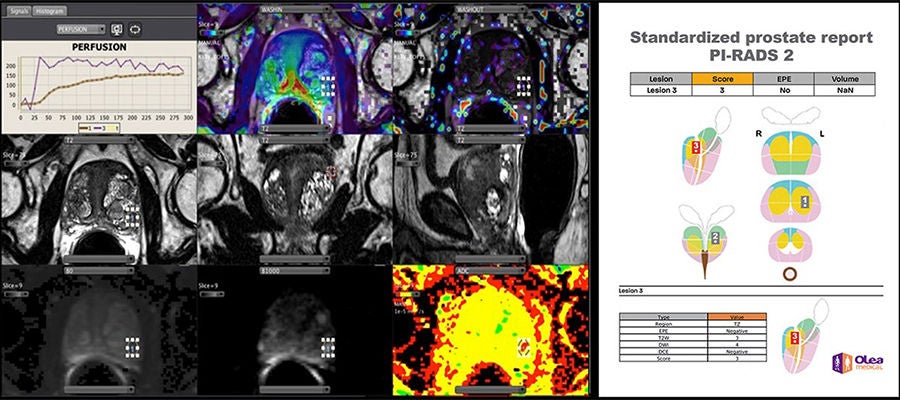Select the Signals tab
The height and width of the screenshot is (400, 900).
click(17, 10)
